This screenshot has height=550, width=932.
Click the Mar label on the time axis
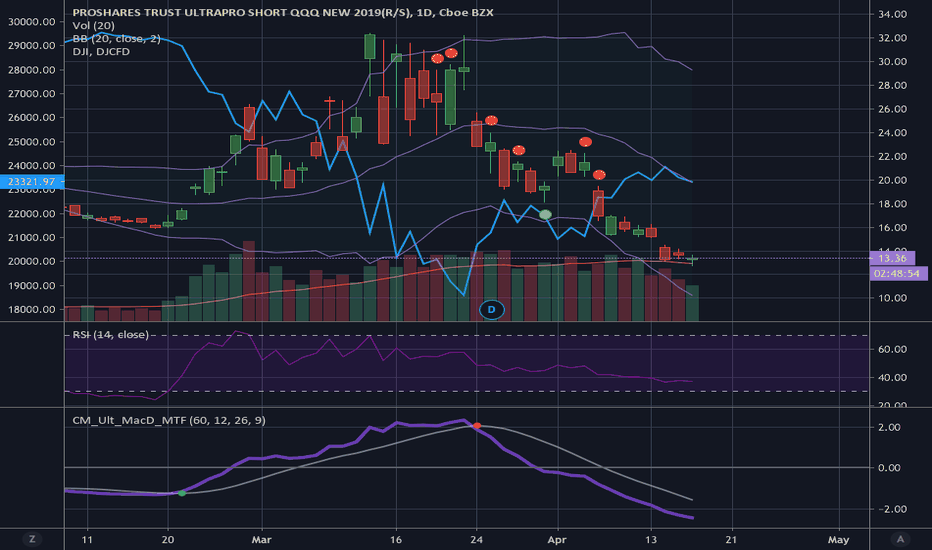coord(262,540)
